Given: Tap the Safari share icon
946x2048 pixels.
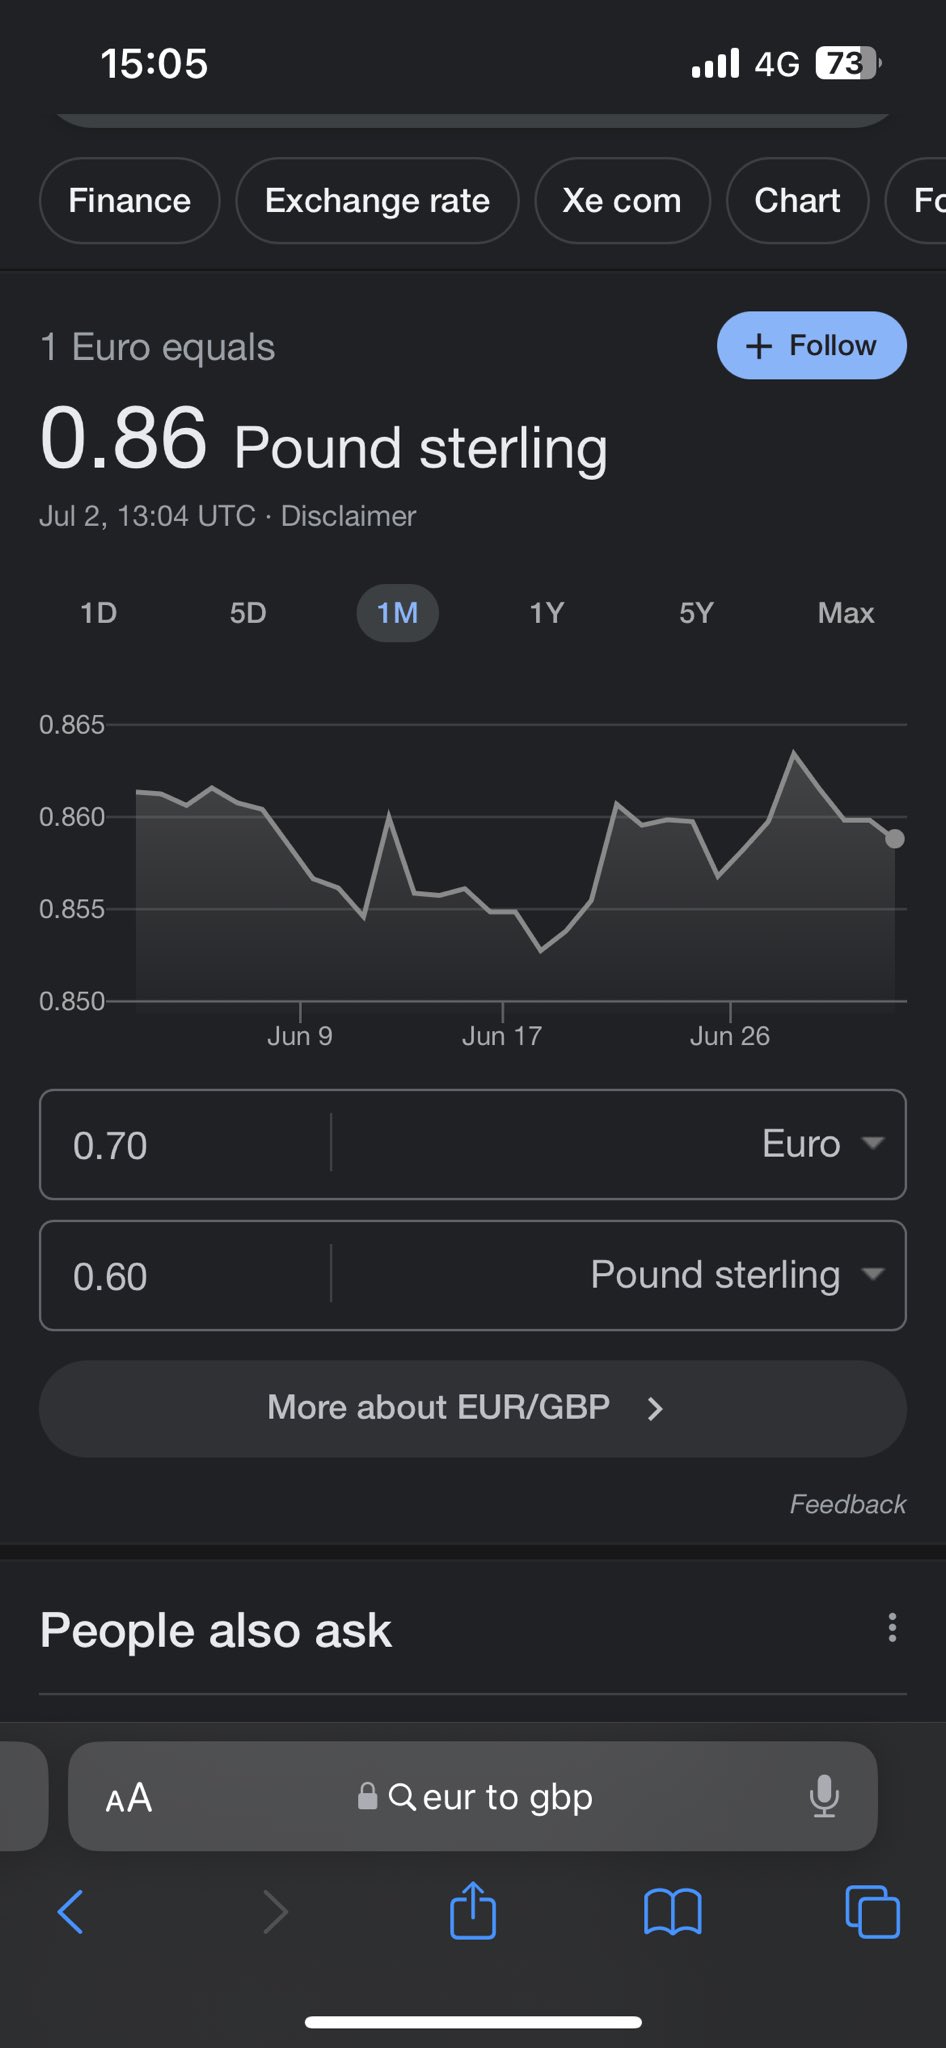Looking at the screenshot, I should (473, 1911).
